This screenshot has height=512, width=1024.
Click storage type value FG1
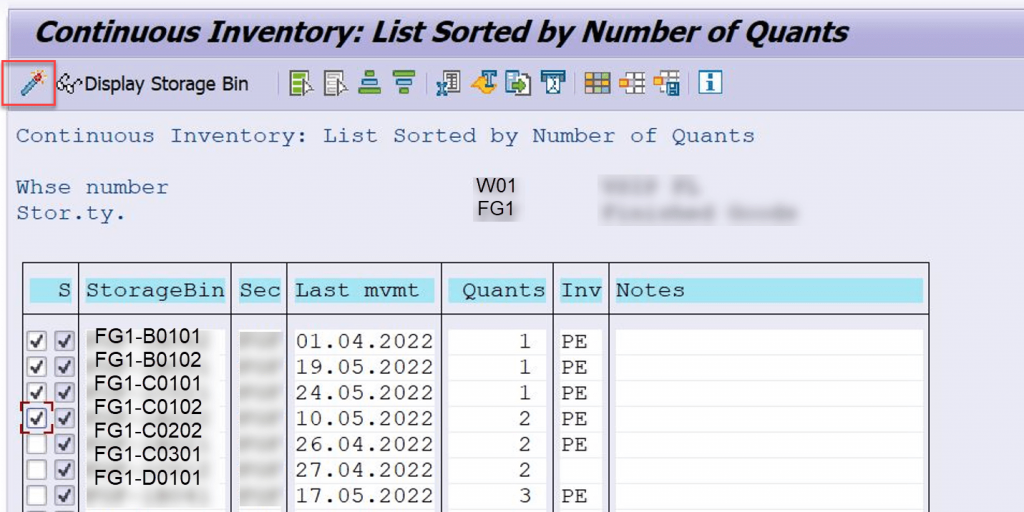(496, 210)
